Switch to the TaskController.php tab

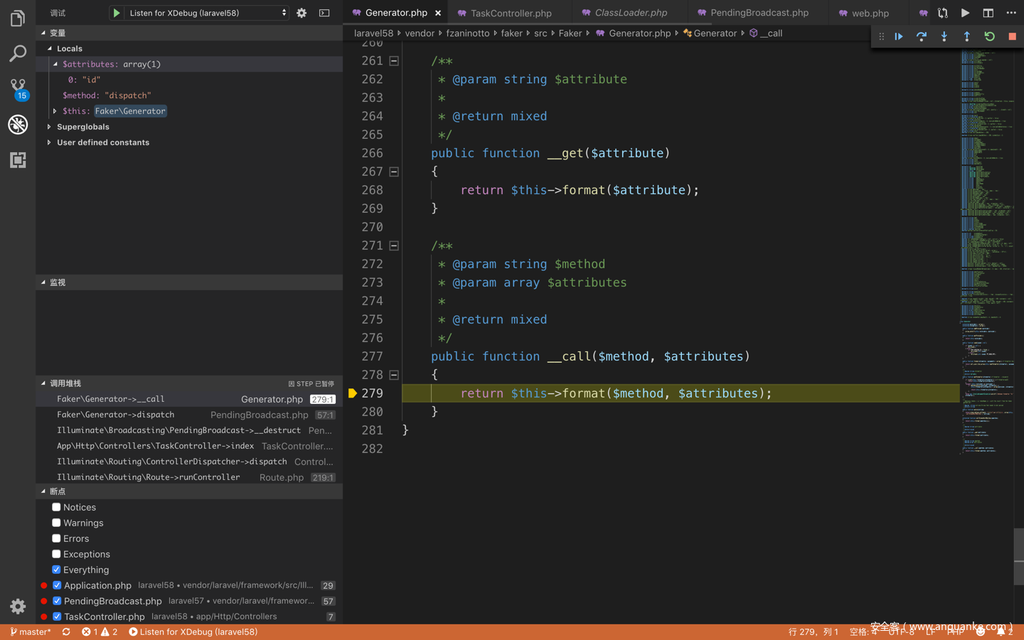[510, 13]
